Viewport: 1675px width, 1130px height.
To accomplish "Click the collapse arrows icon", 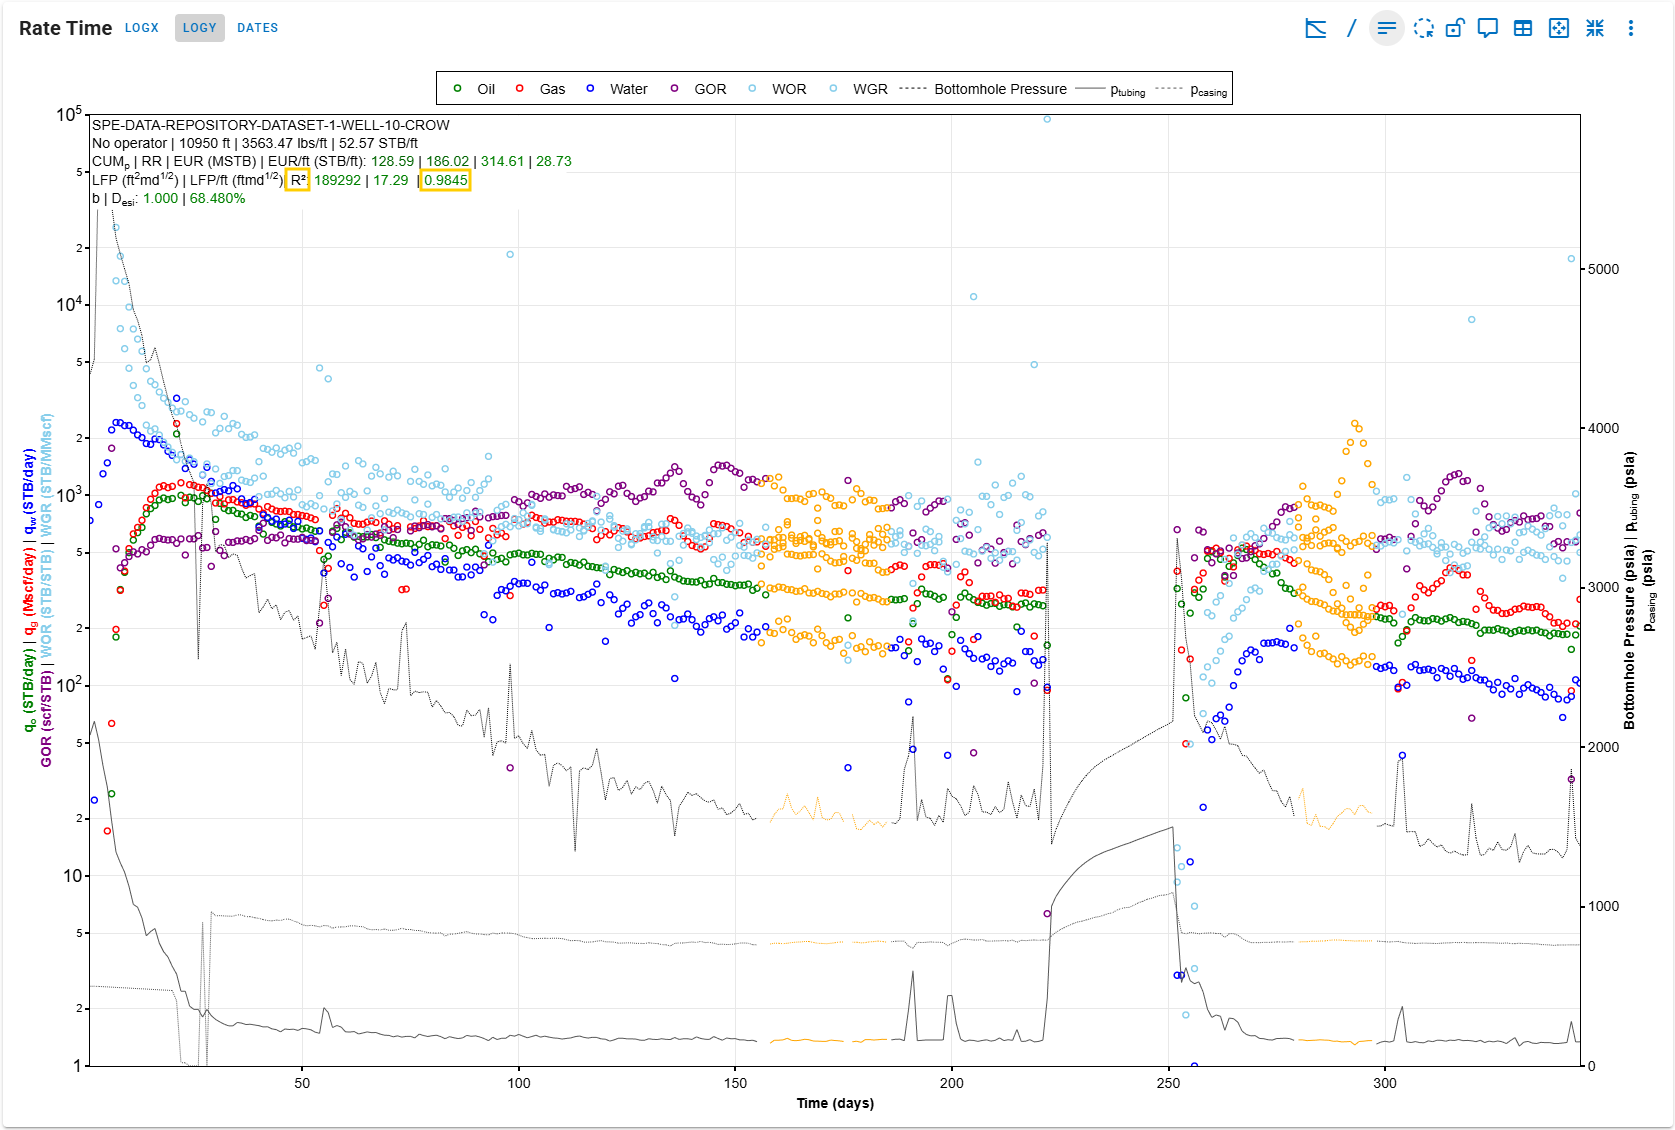I will point(1594,28).
